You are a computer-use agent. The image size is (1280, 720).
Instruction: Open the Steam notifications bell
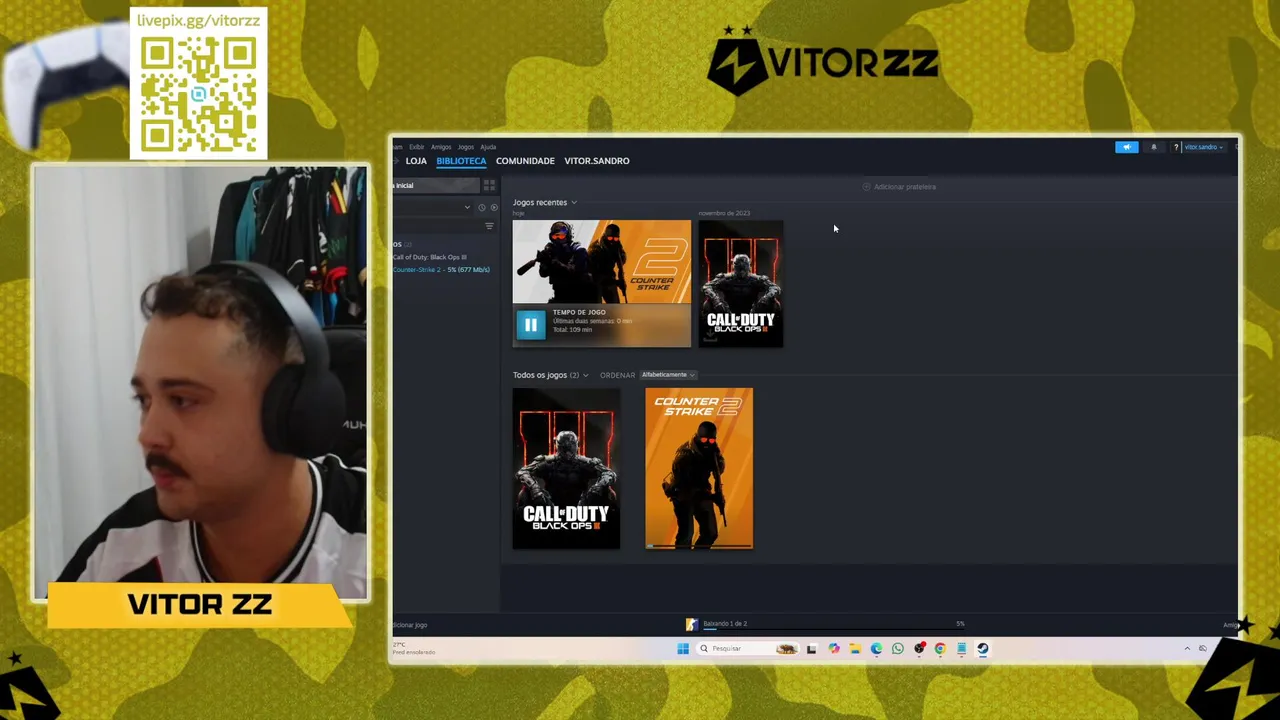(x=1153, y=147)
